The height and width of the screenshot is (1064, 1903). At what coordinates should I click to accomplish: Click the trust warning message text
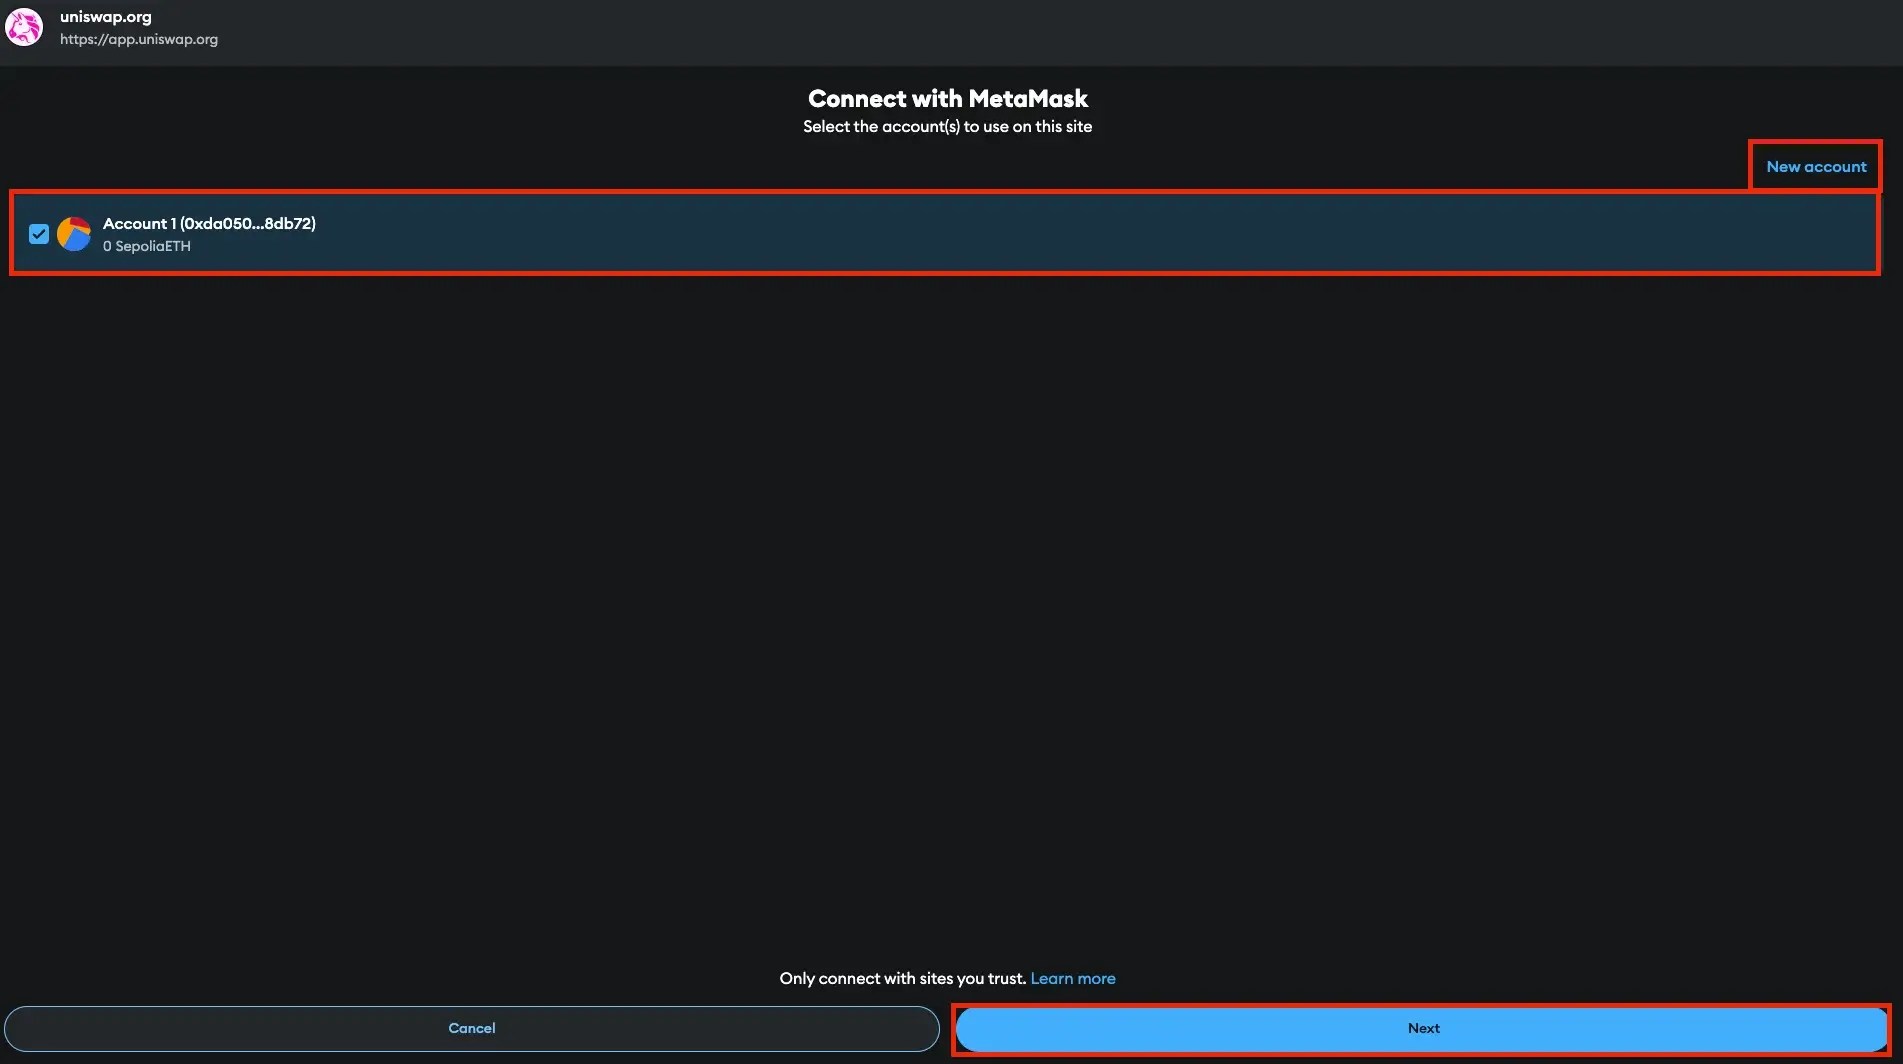click(x=901, y=978)
